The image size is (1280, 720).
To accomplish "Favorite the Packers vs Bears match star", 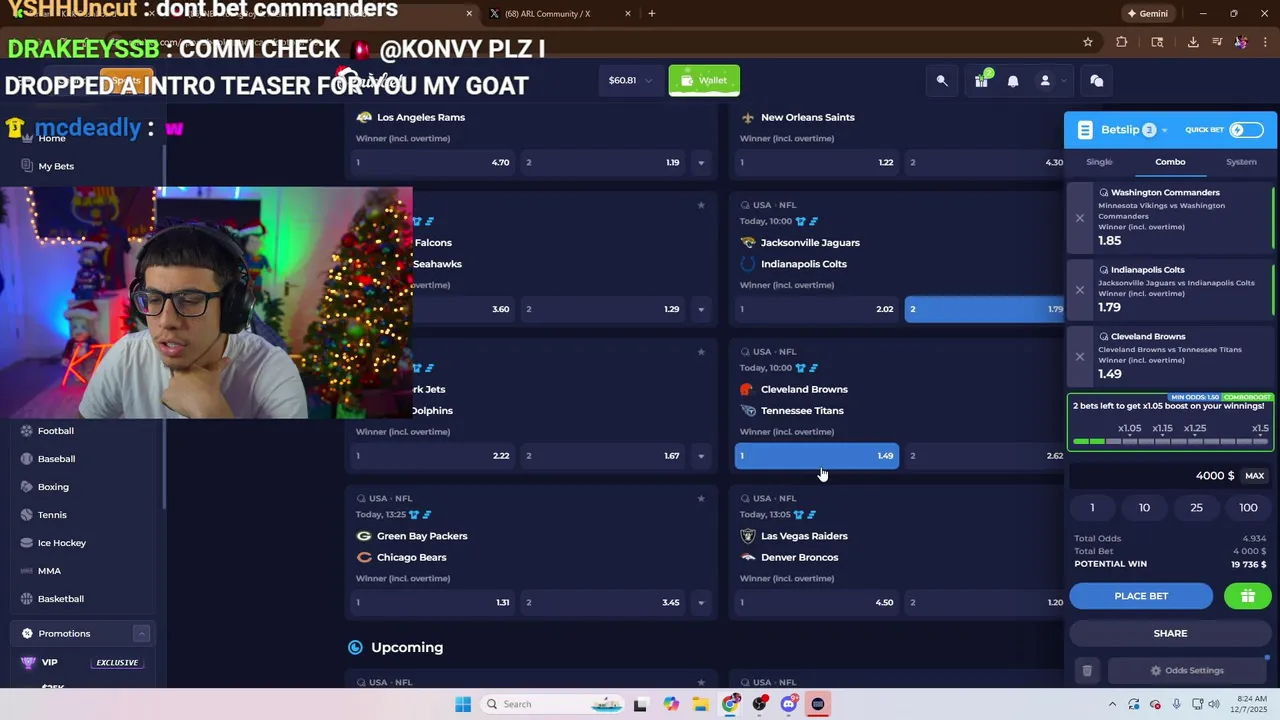I will coord(701,498).
